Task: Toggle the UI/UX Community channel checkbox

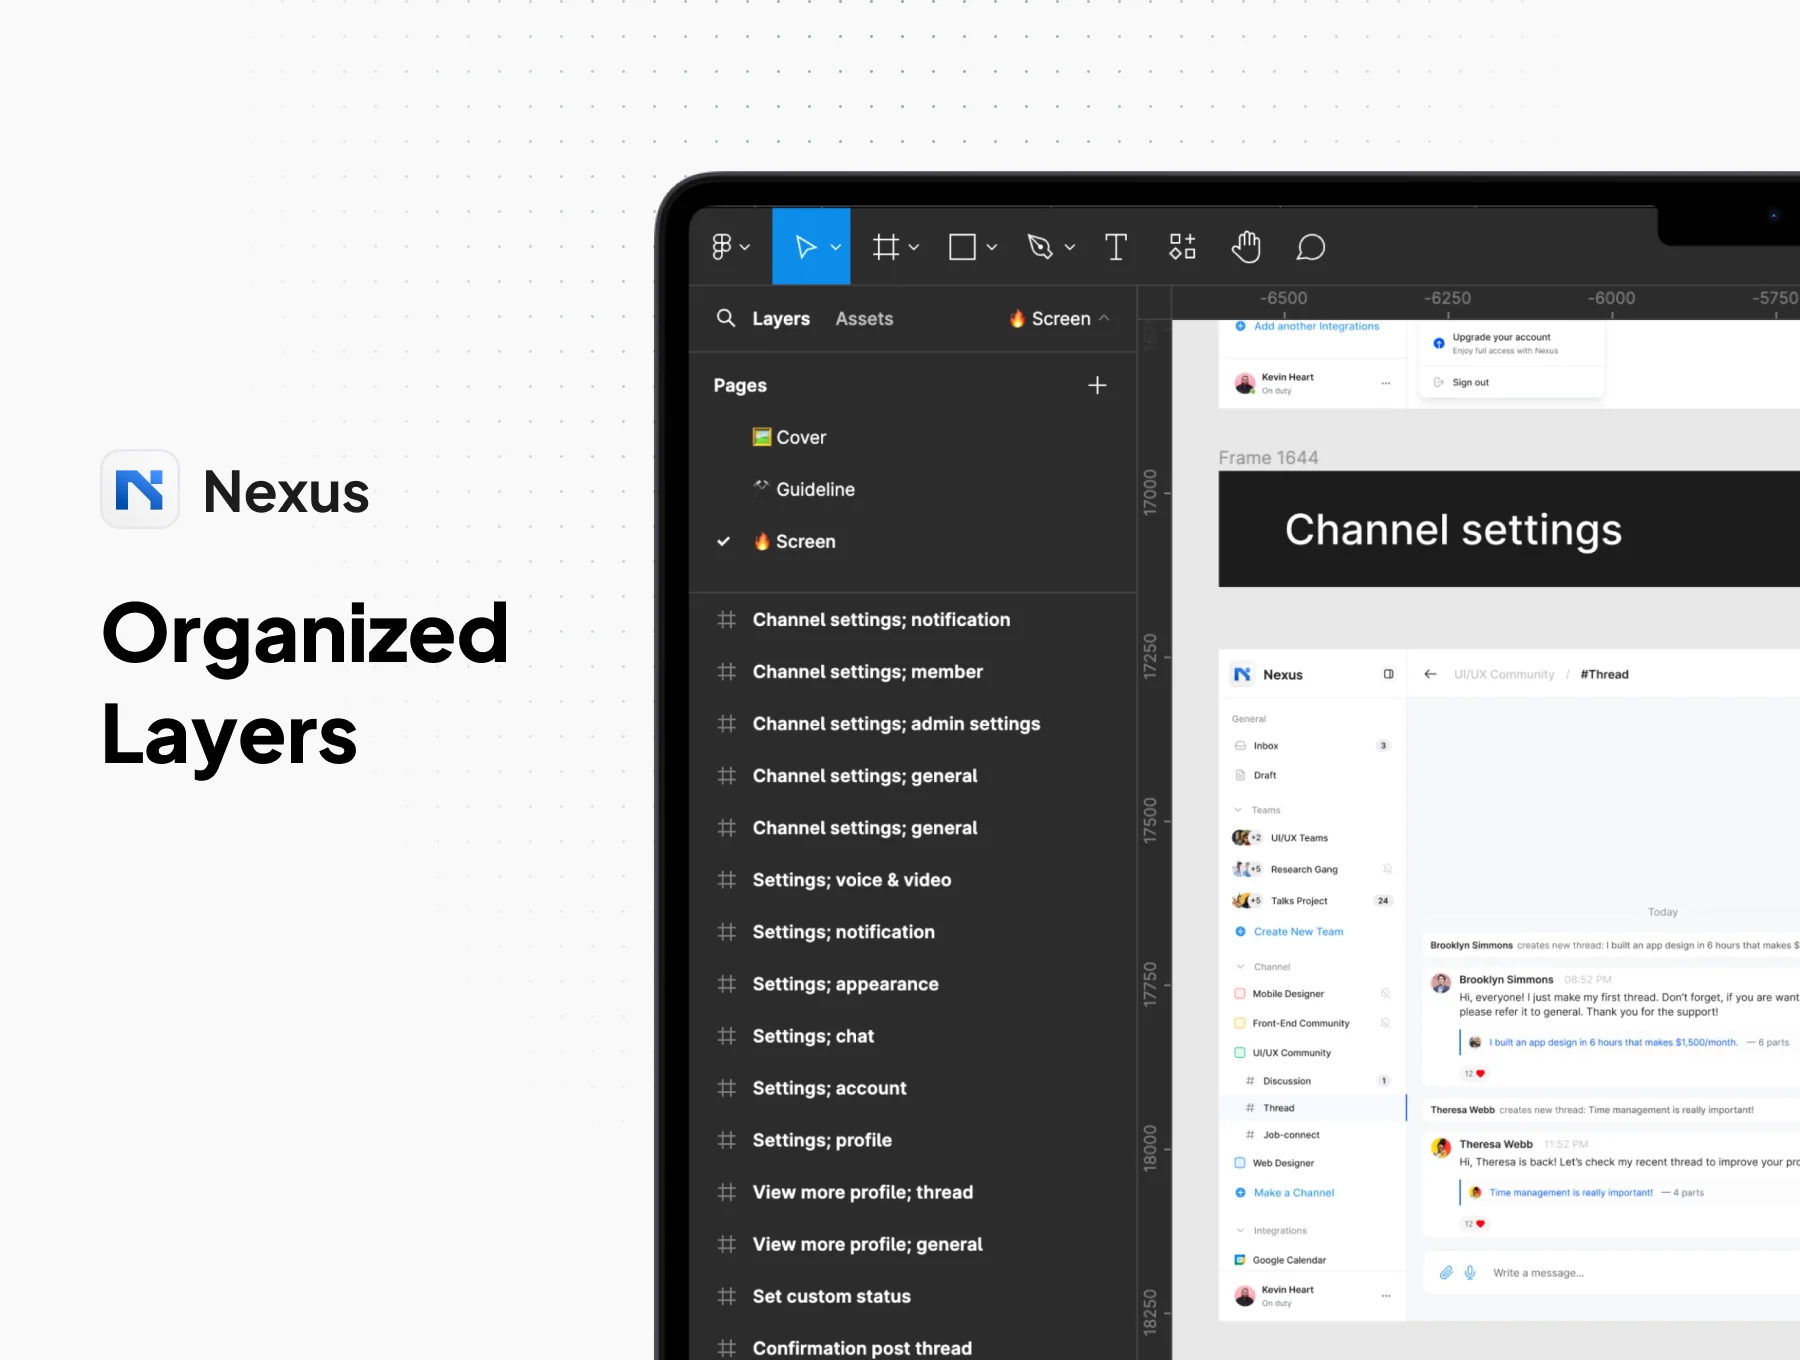Action: pos(1240,1053)
